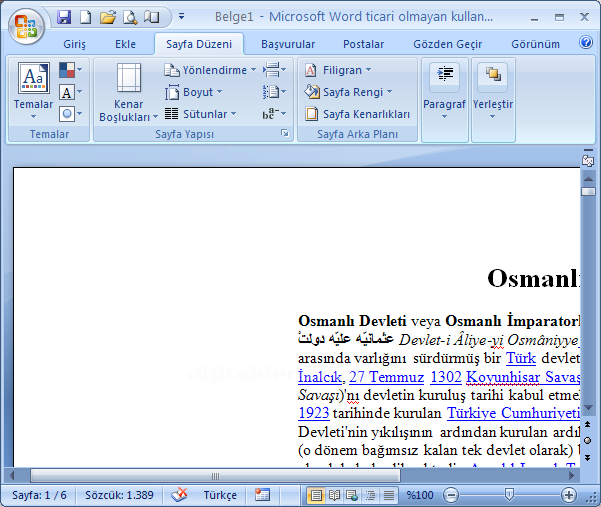Open word count from Sözcük: 1.389
Viewport: 601px width, 507px height.
(x=119, y=495)
